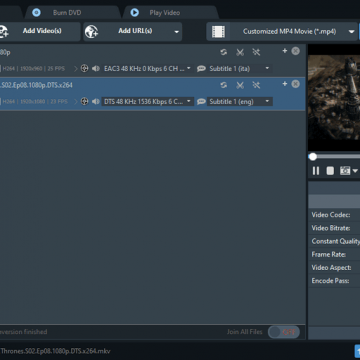
Task: Click the subtitle bubble icon next to Subtitle 1 (ita)
Action: pyautogui.click(x=201, y=69)
